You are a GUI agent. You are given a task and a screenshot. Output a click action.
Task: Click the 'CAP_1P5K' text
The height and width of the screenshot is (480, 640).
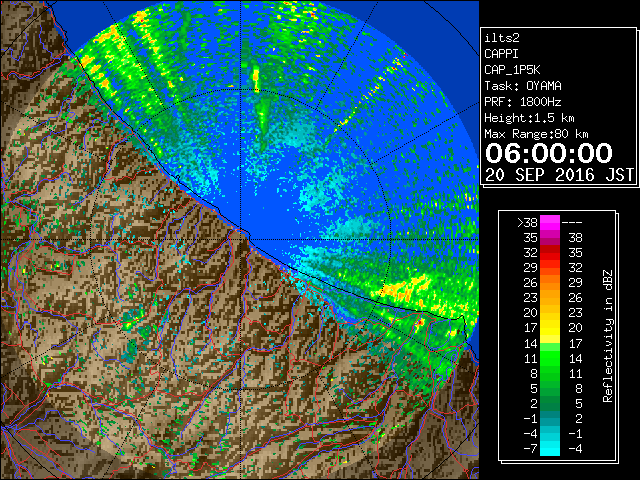click(x=512, y=70)
